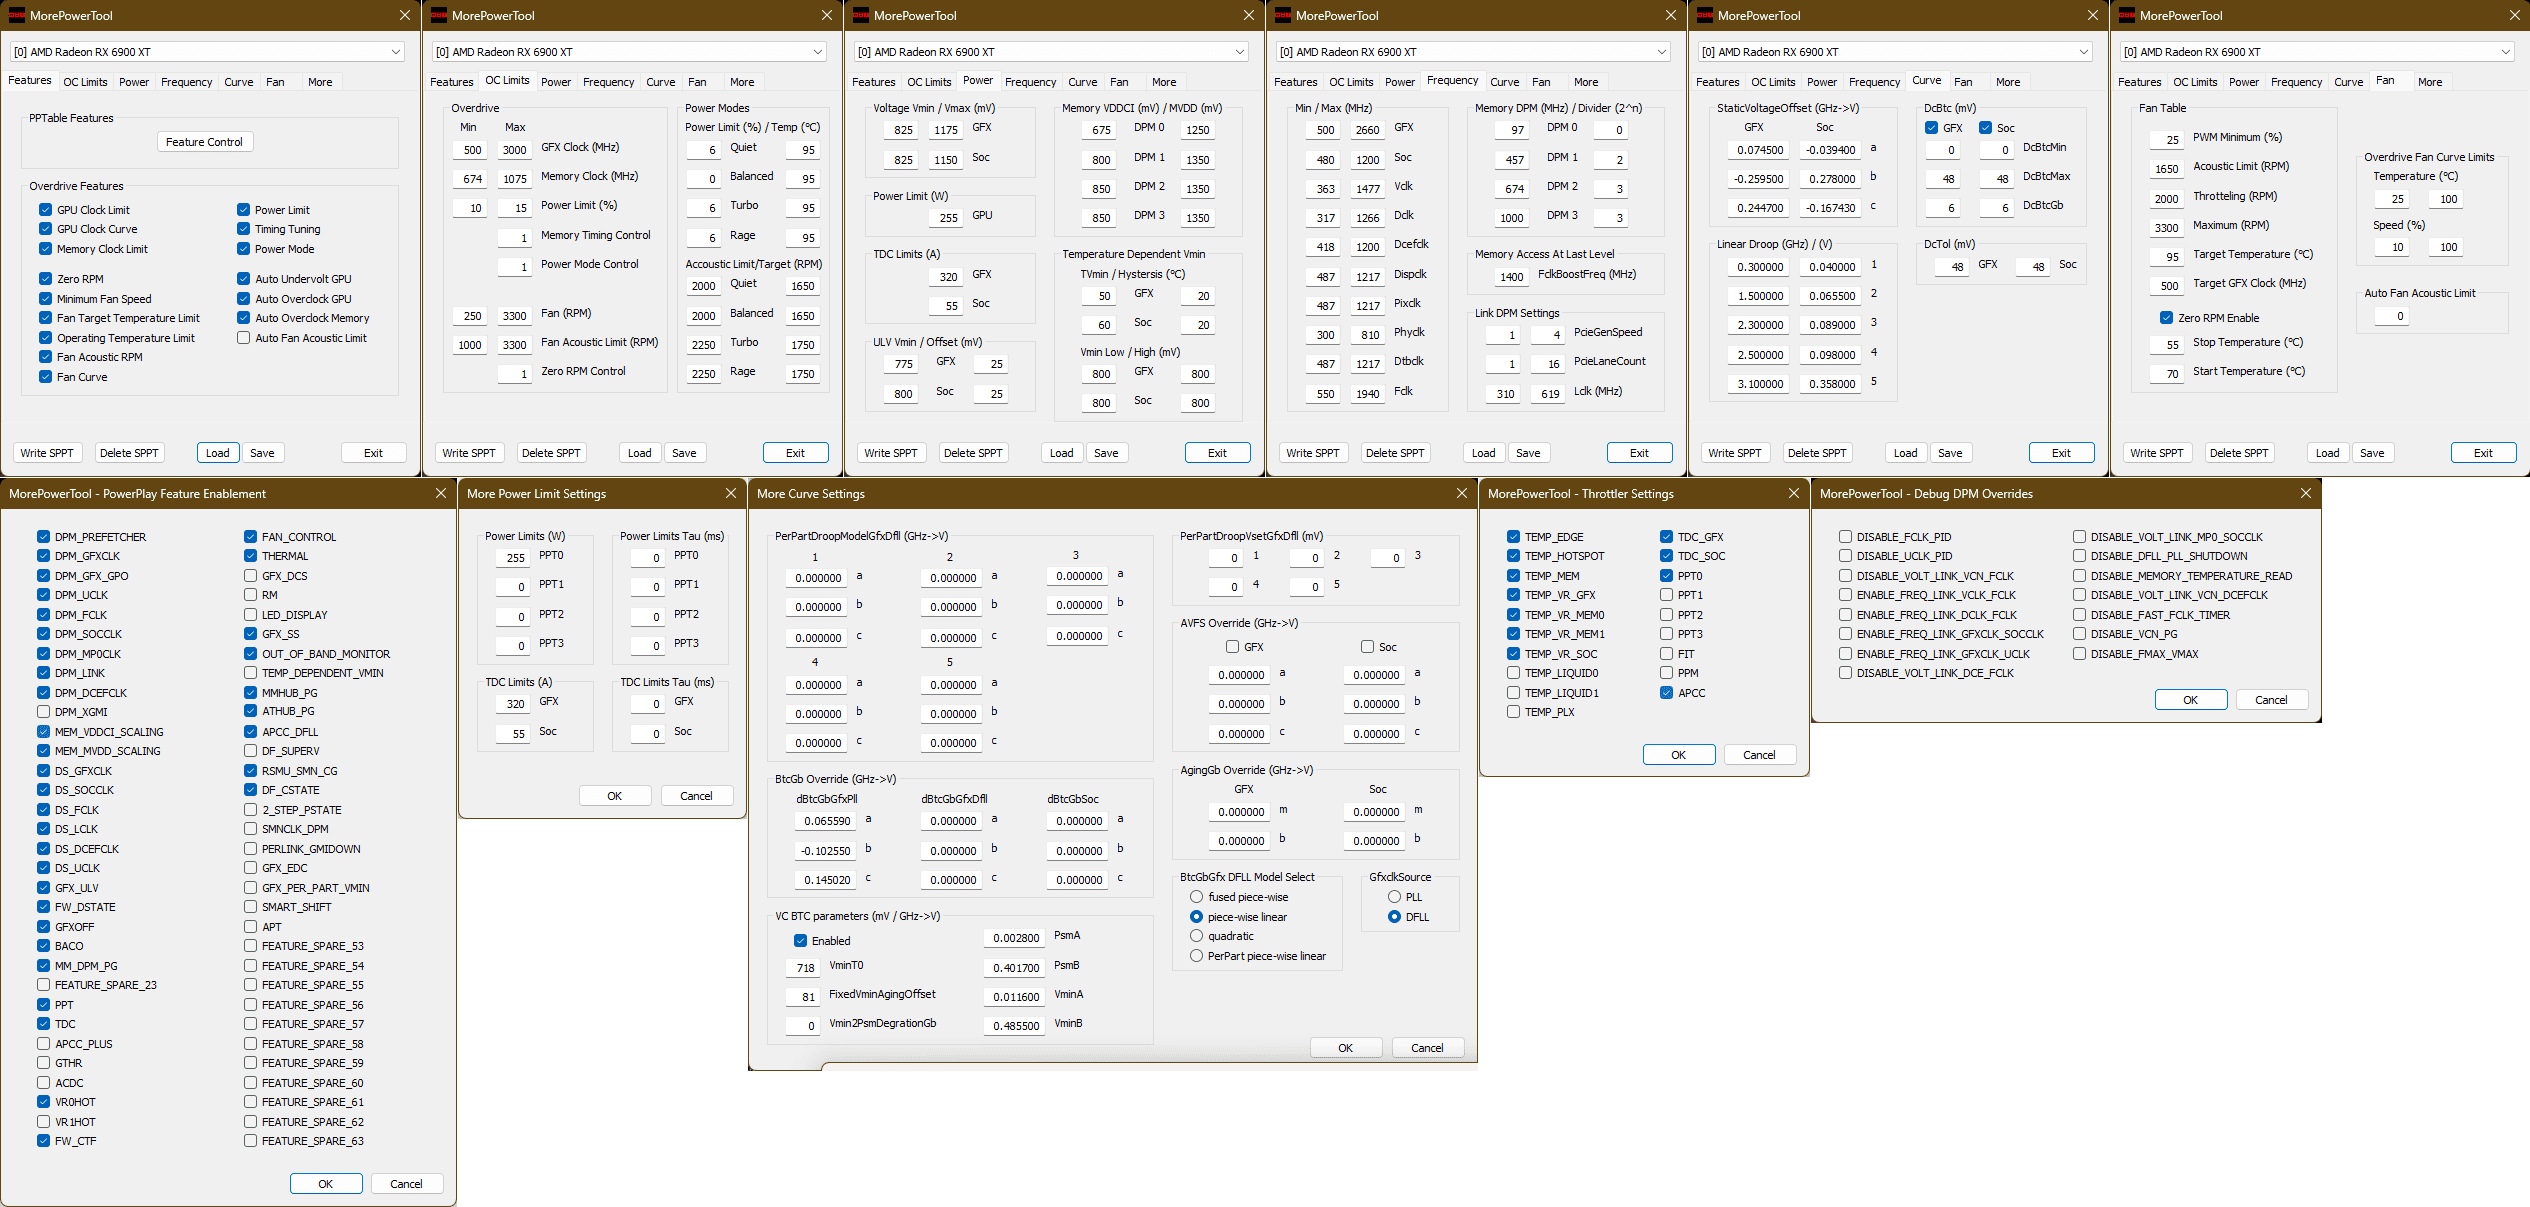Enable DPM_XGMI in PowerPlay Feature Enablement
The width and height of the screenshot is (2530, 1207).
click(43, 712)
